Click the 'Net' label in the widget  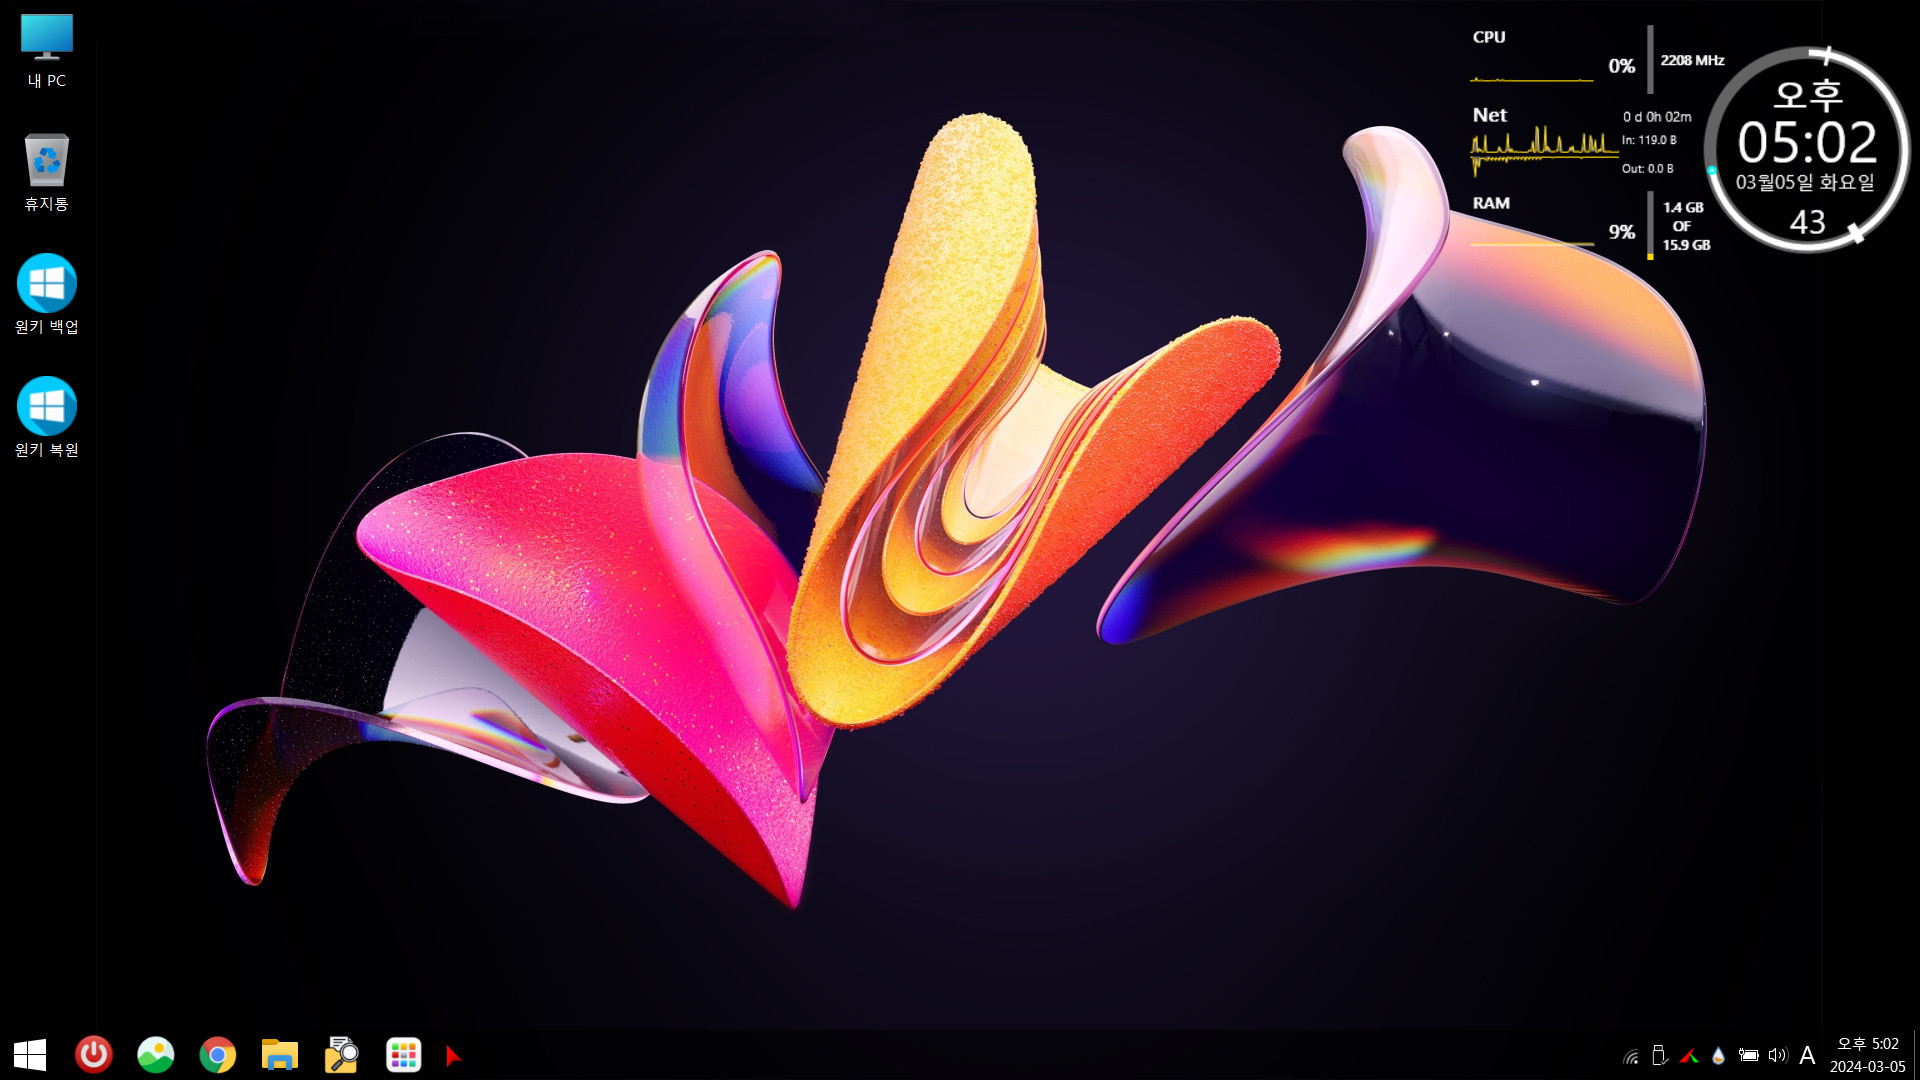pos(1490,115)
